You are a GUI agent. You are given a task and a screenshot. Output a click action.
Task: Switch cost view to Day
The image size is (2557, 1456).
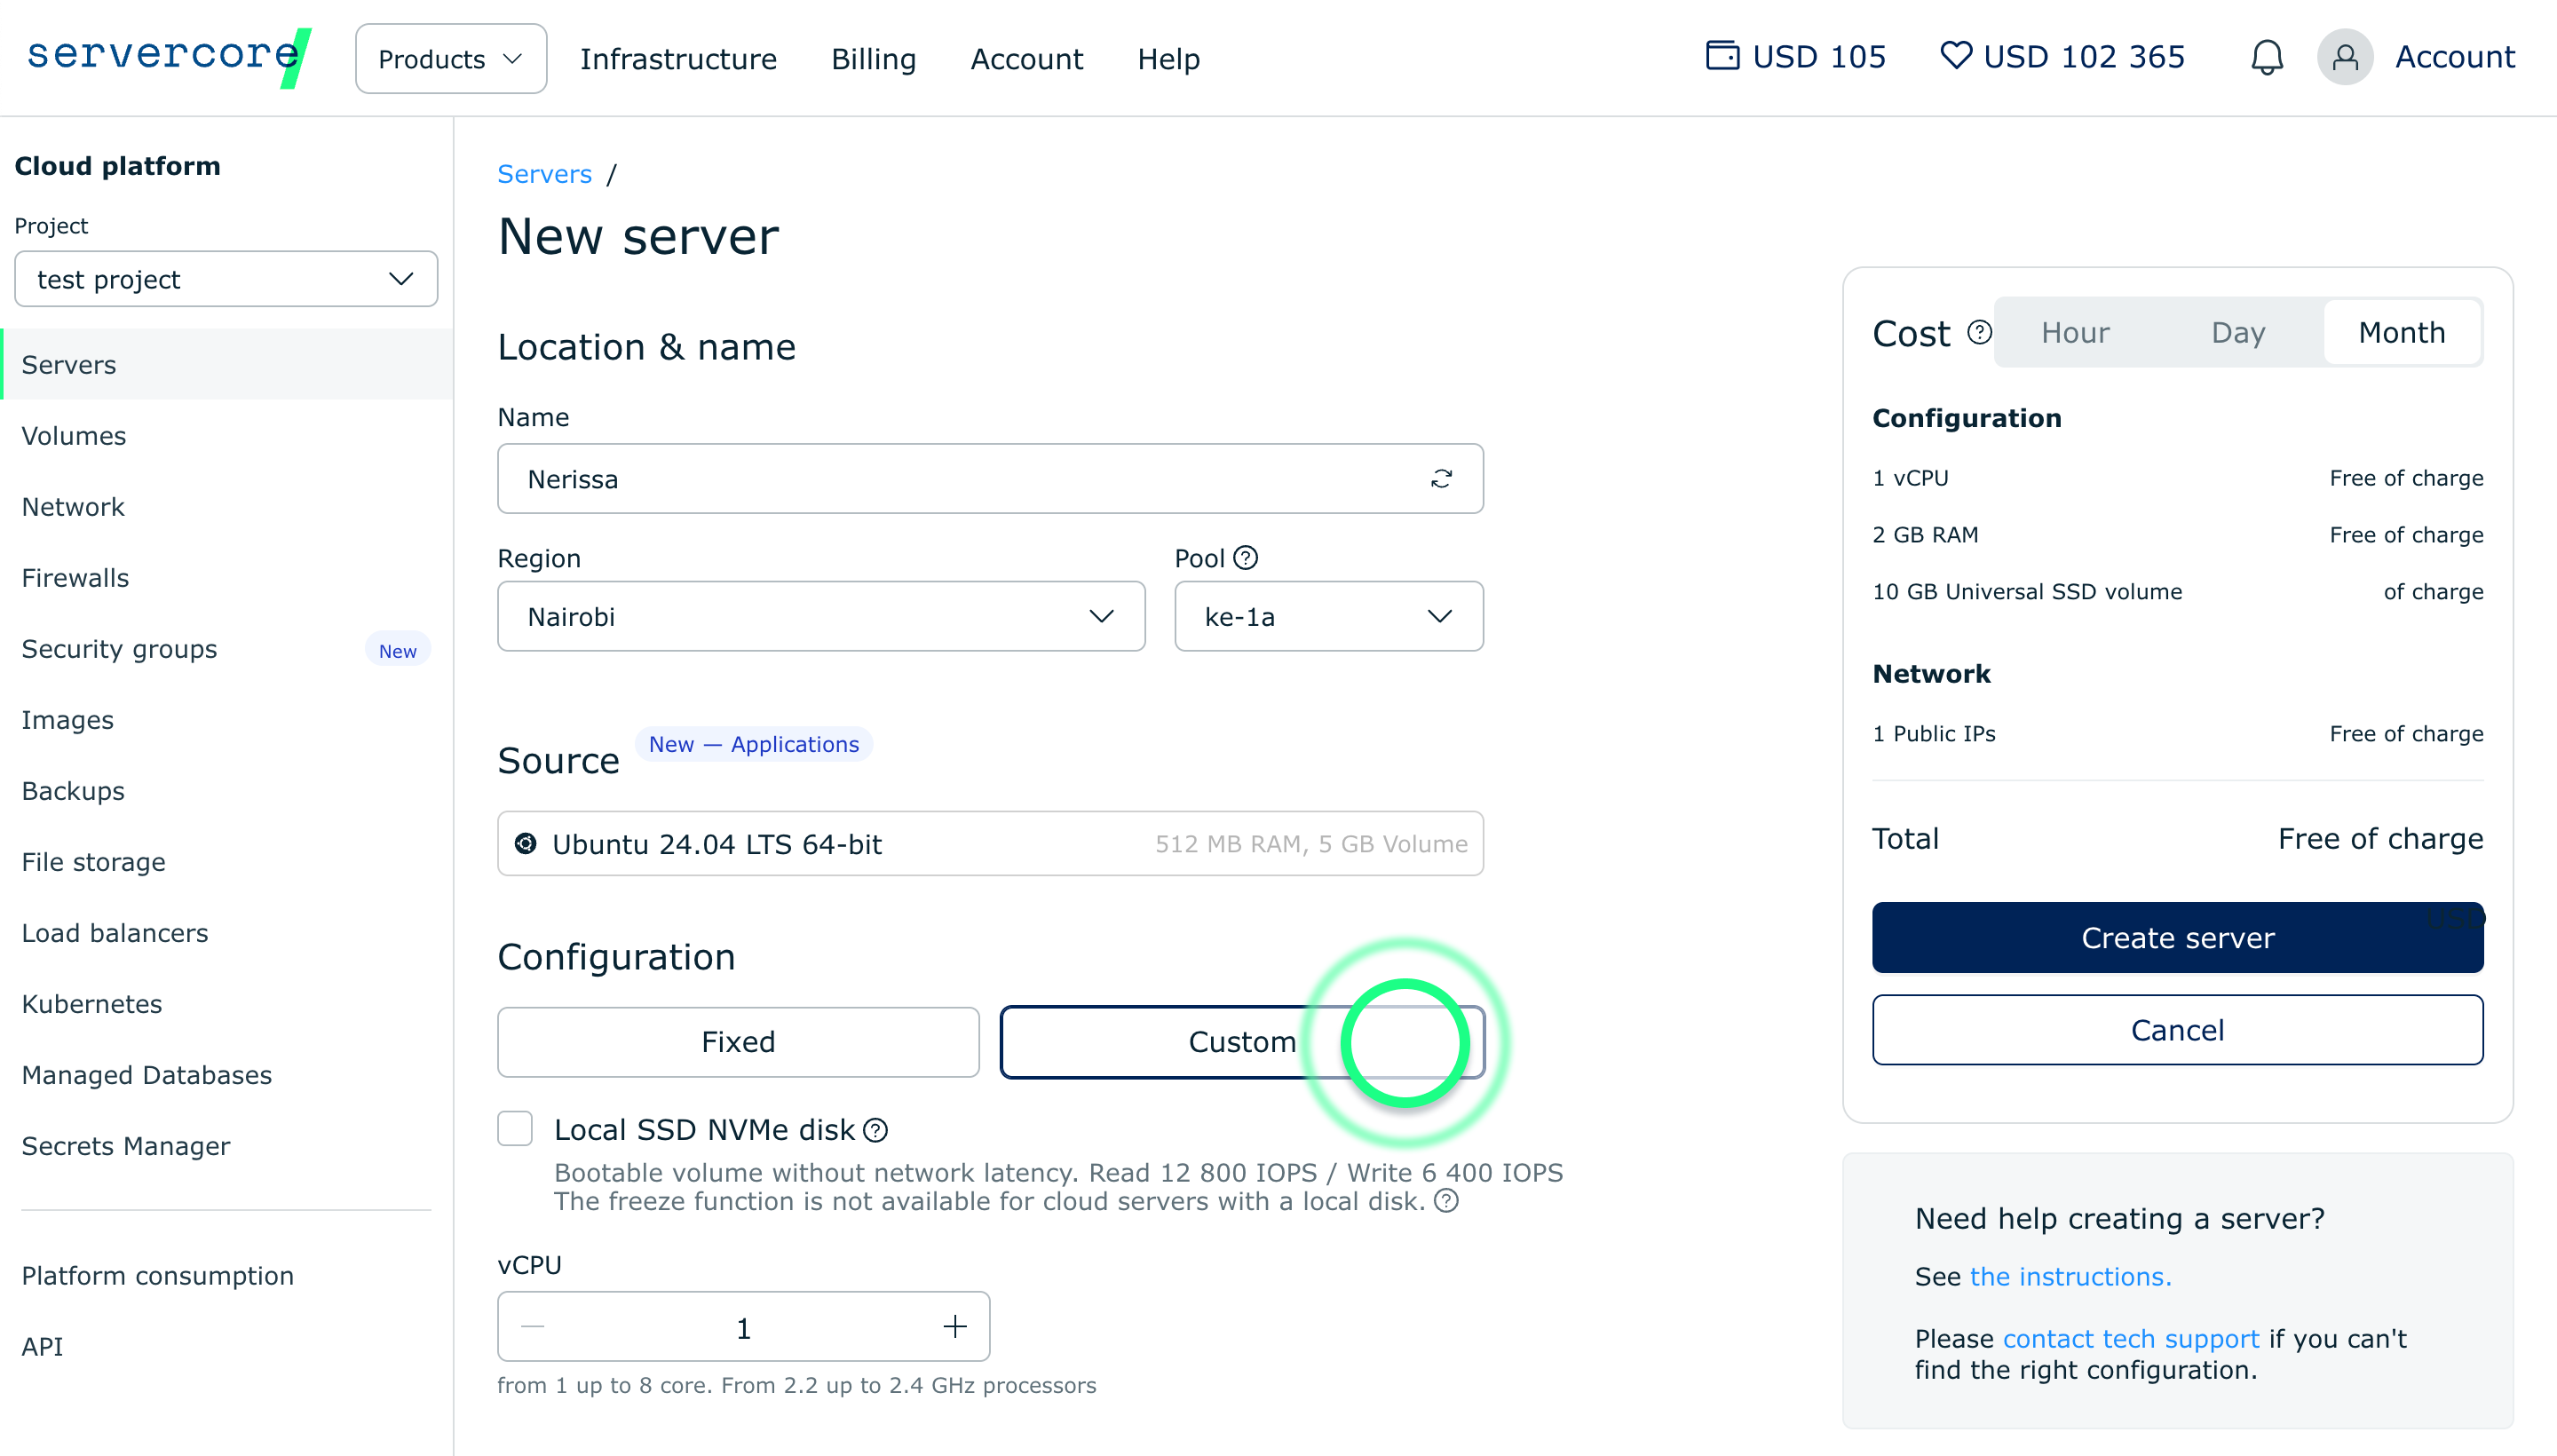pyautogui.click(x=2237, y=333)
